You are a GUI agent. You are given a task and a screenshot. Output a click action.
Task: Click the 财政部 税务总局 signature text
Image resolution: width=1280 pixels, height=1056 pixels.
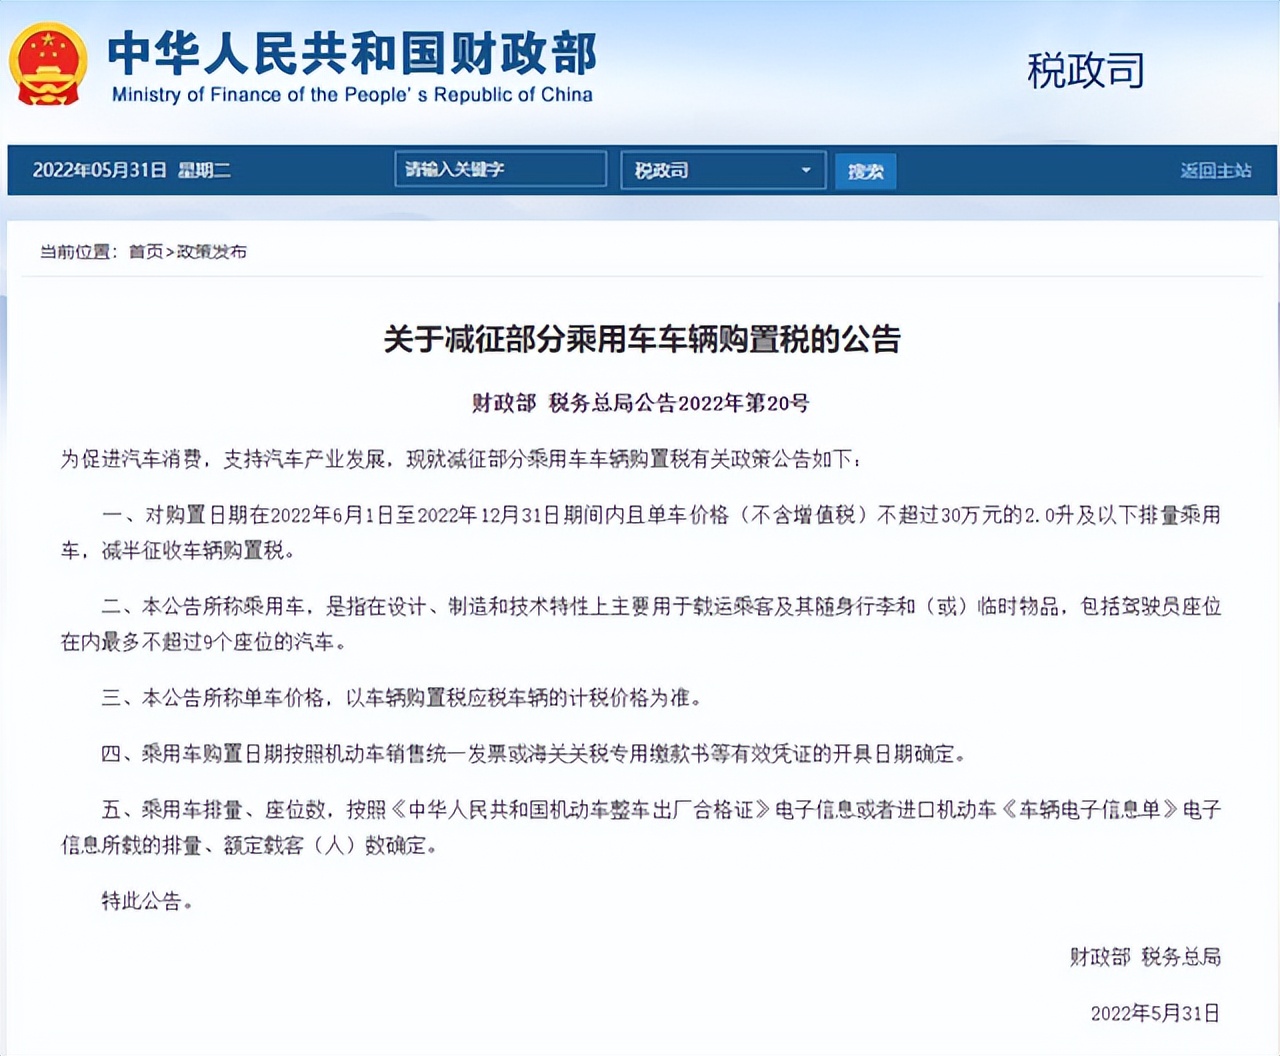pyautogui.click(x=1143, y=957)
